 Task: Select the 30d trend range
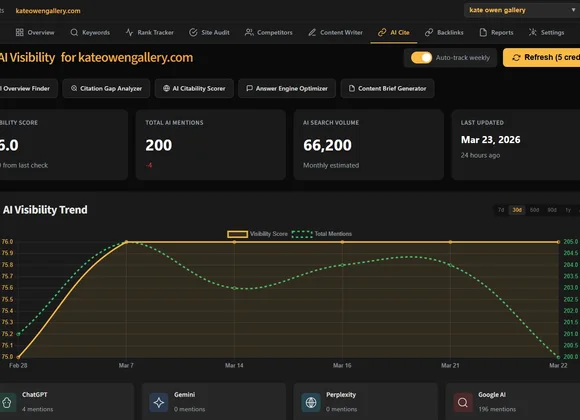click(517, 210)
